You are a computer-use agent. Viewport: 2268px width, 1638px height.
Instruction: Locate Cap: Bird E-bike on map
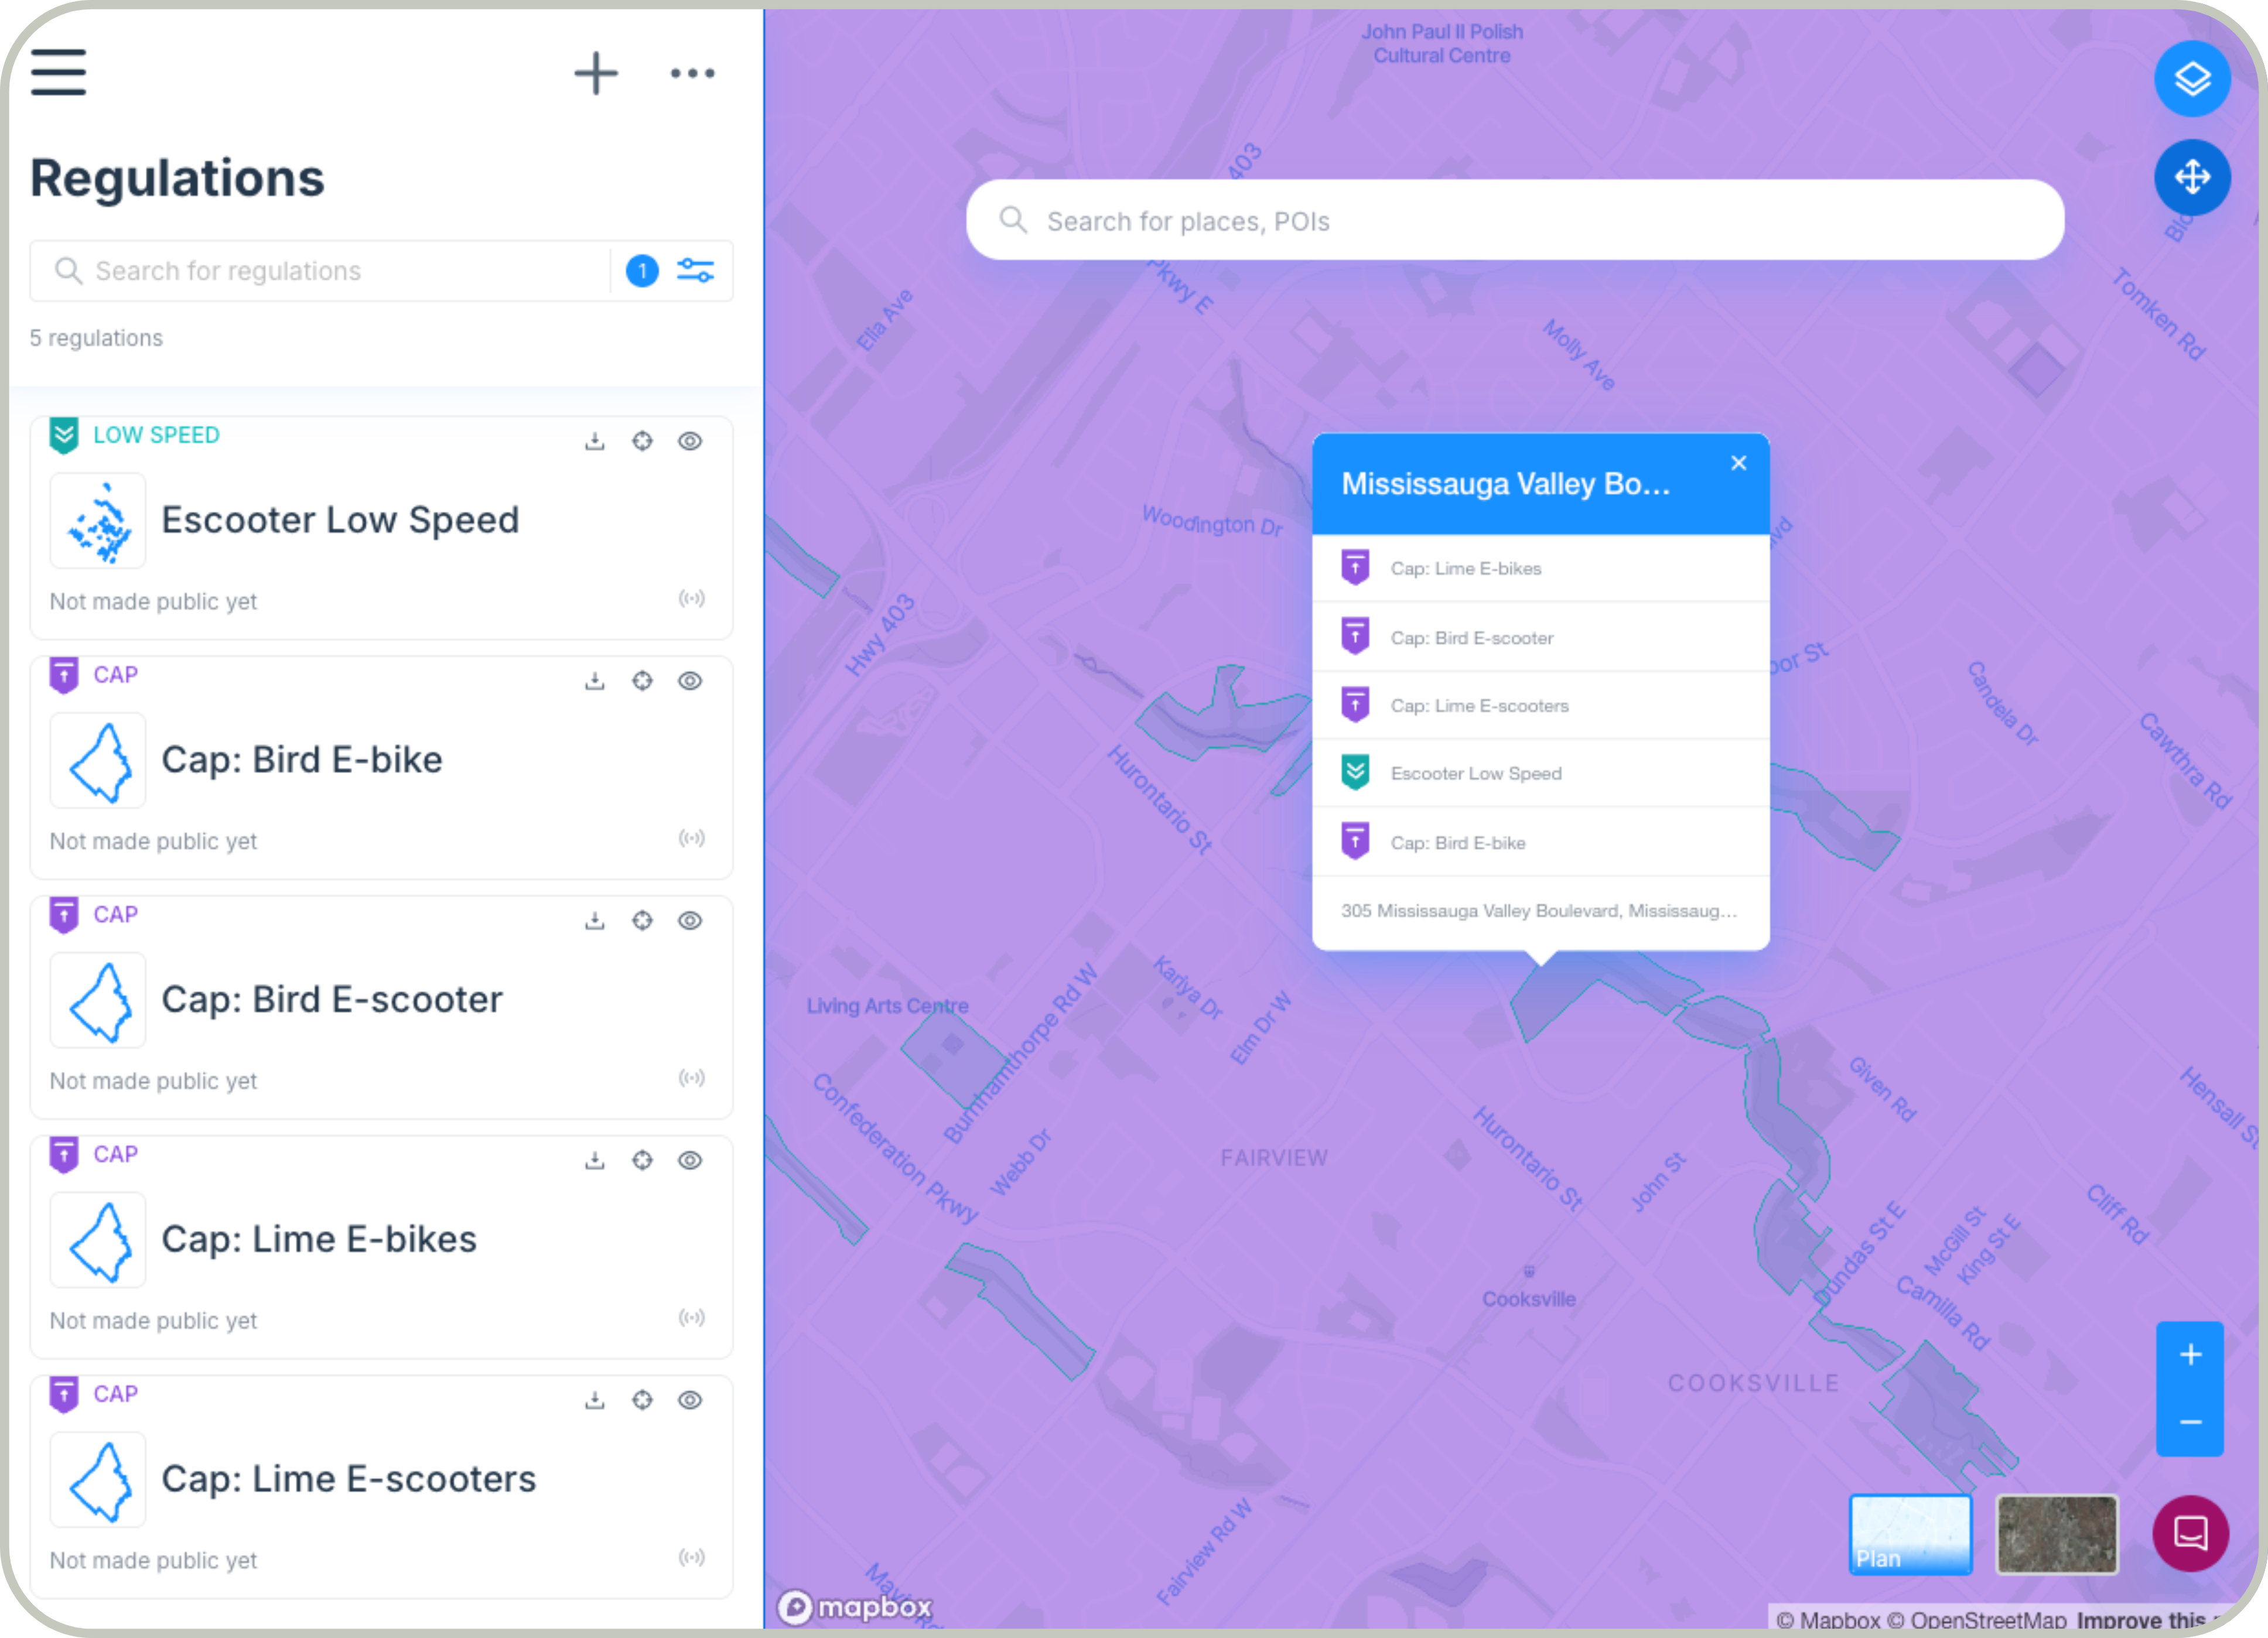[642, 681]
